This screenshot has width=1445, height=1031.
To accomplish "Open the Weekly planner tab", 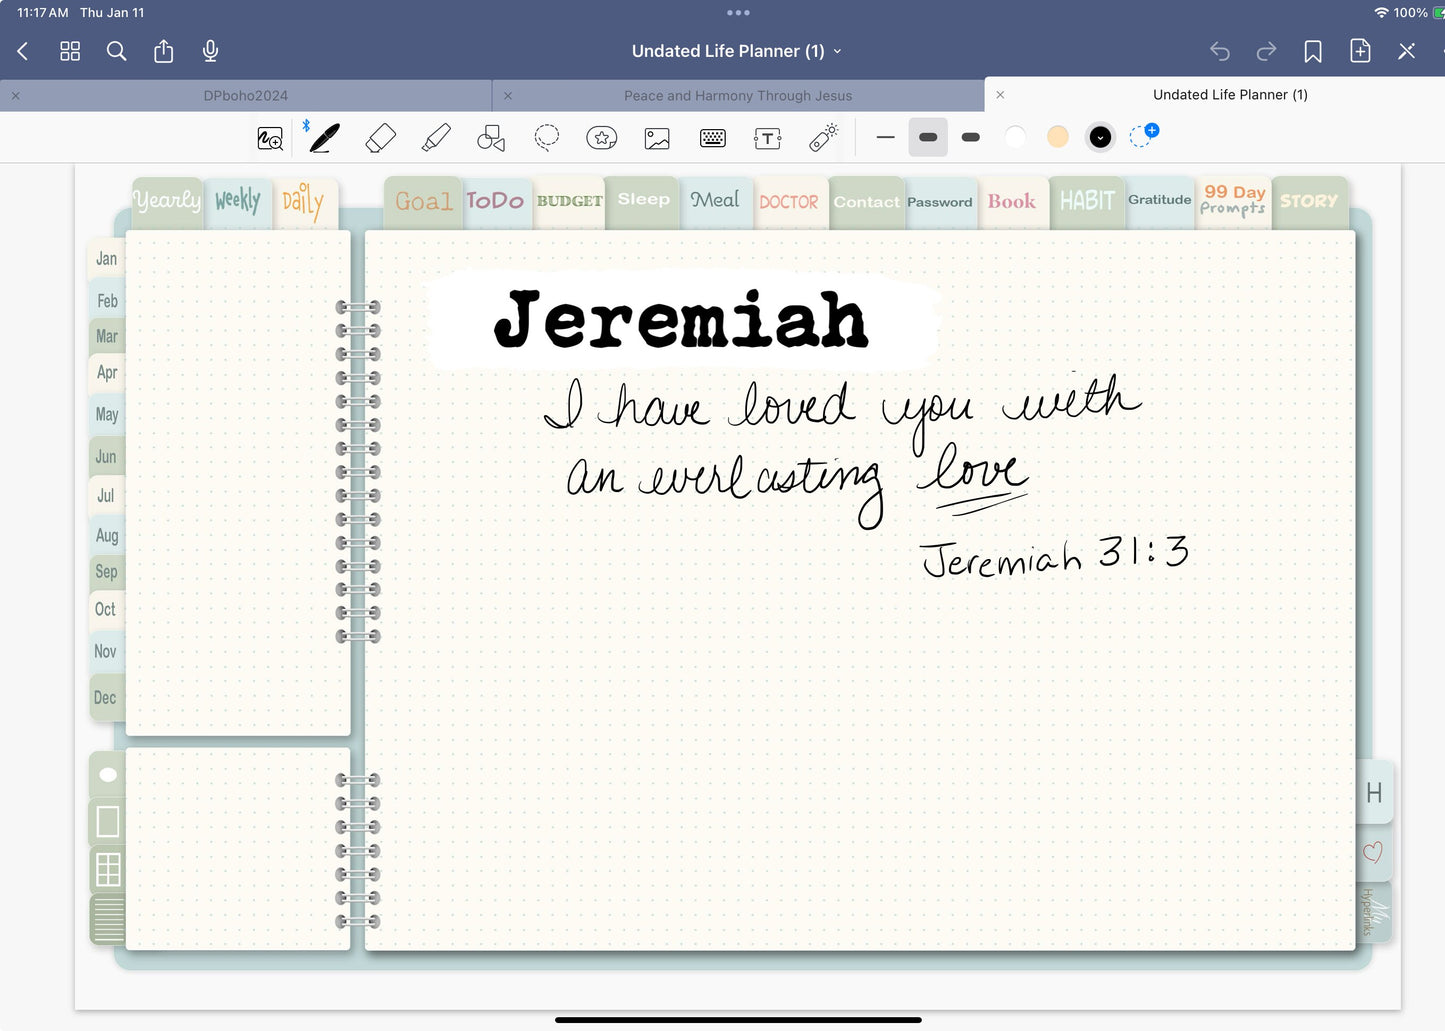I will tap(238, 200).
